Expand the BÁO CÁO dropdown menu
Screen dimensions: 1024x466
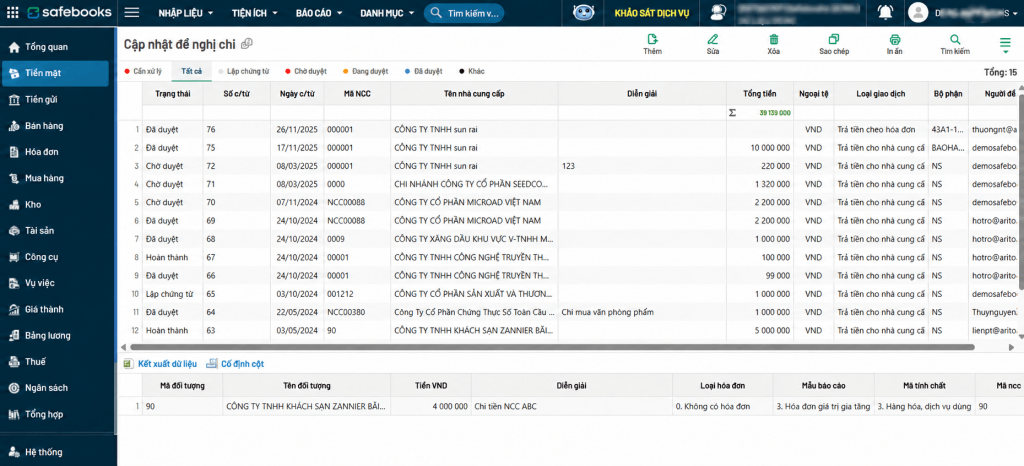319,13
